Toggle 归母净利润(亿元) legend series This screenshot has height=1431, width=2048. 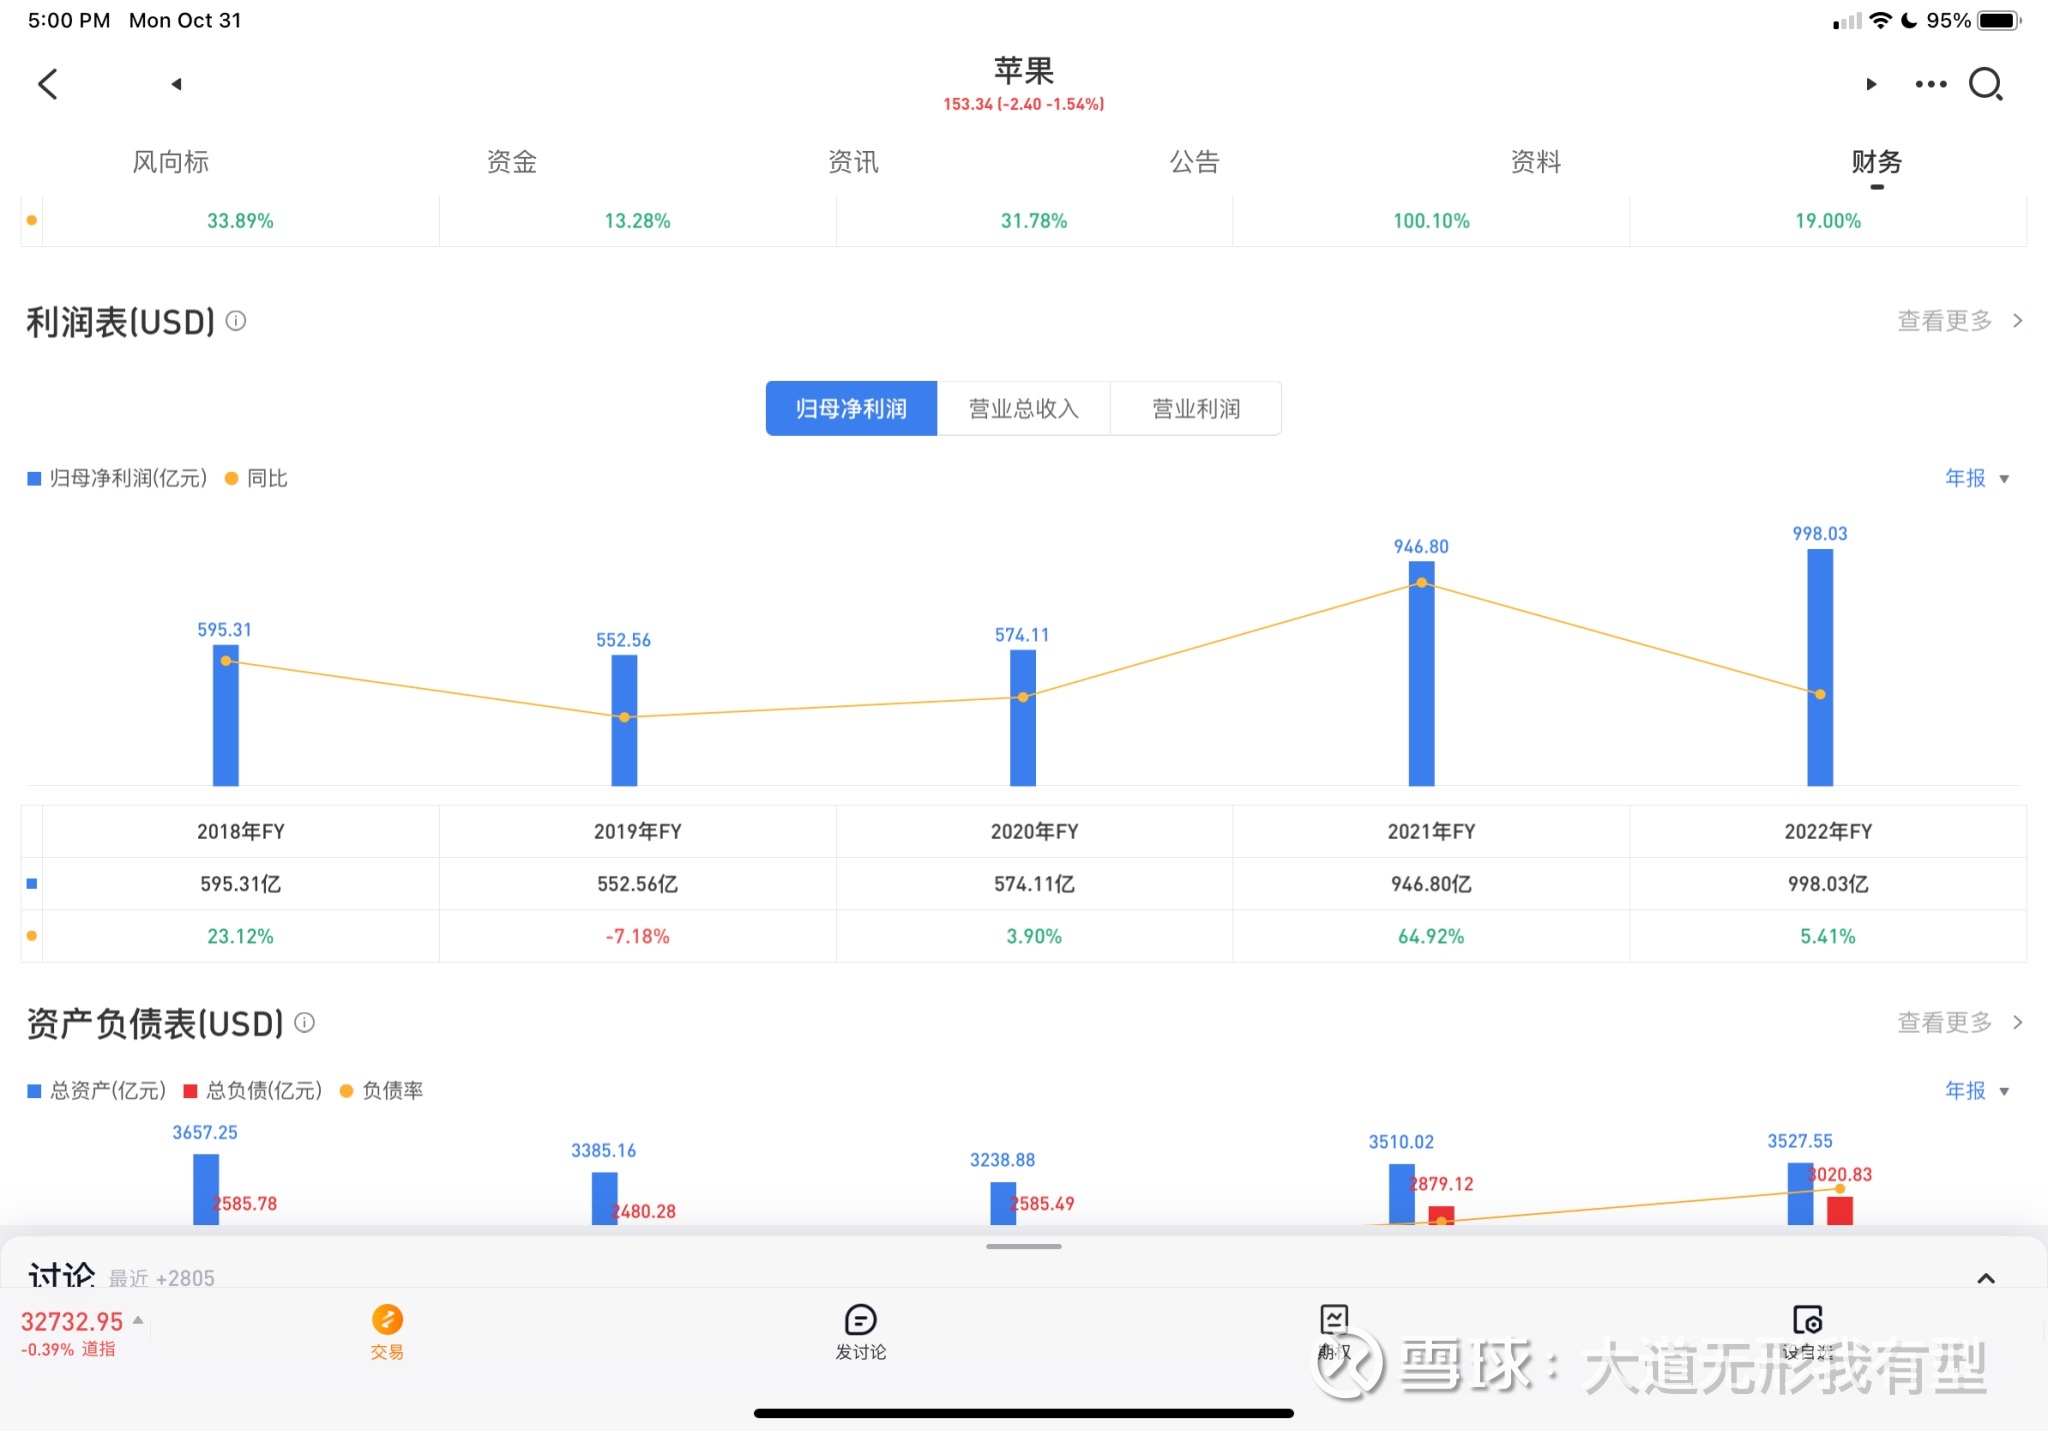click(x=117, y=478)
